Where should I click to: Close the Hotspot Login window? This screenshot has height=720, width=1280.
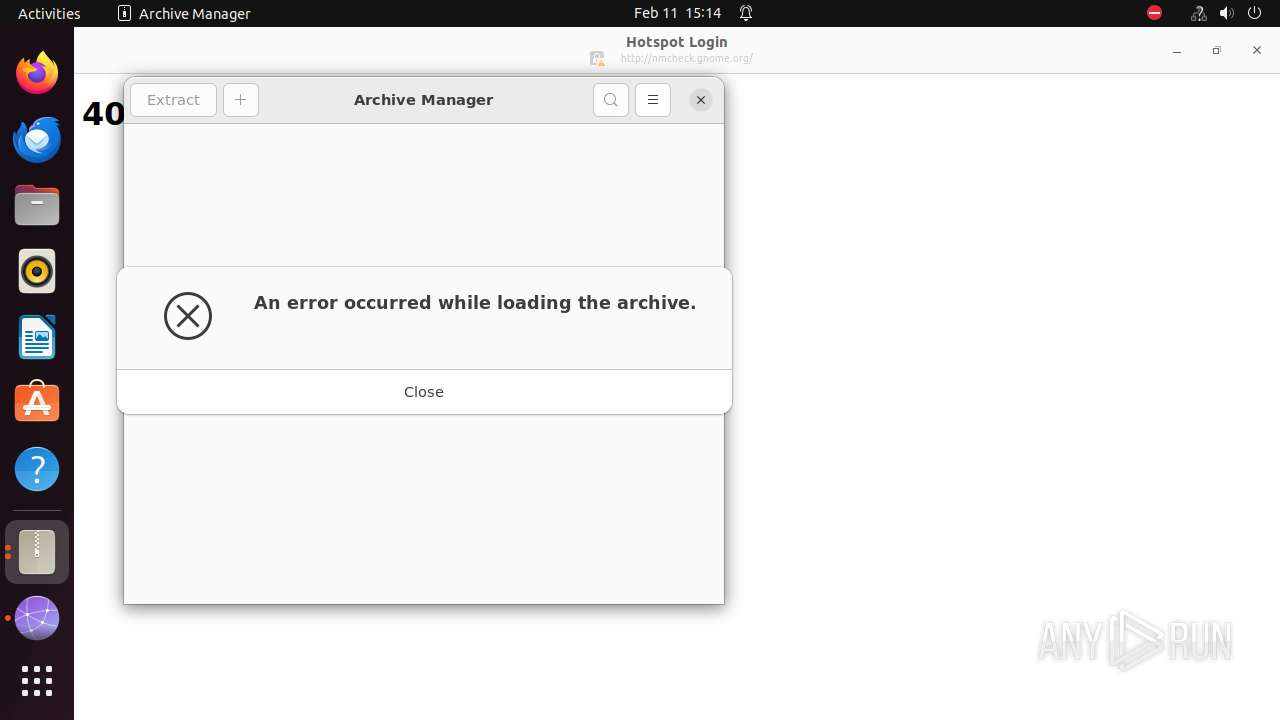coord(1257,50)
